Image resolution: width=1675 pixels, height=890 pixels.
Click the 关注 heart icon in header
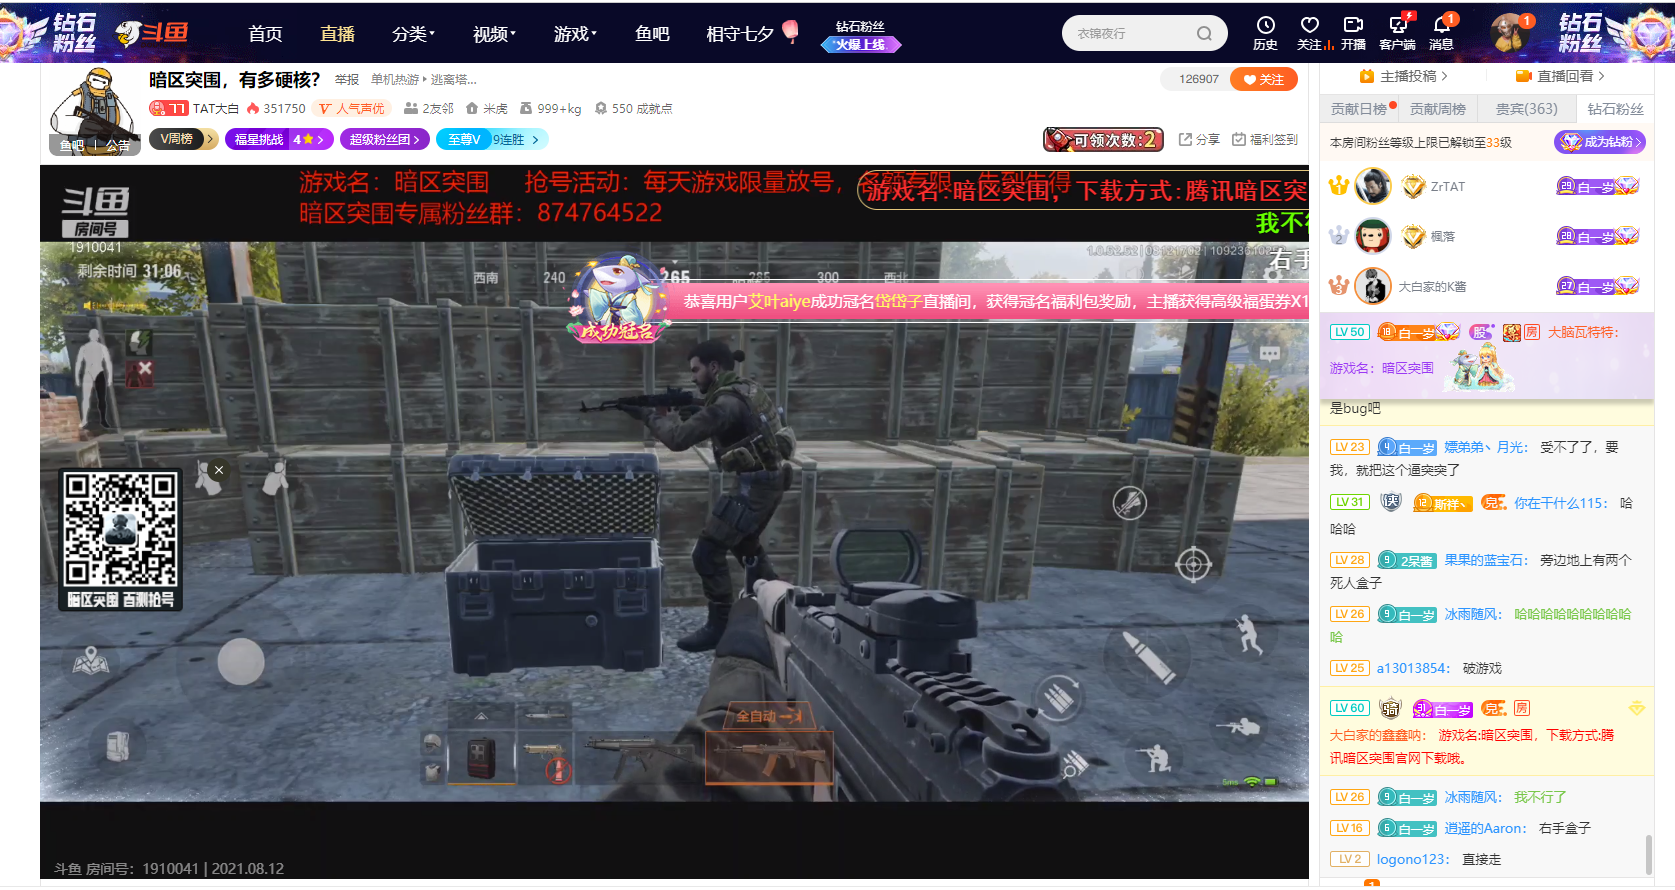[x=1309, y=26]
